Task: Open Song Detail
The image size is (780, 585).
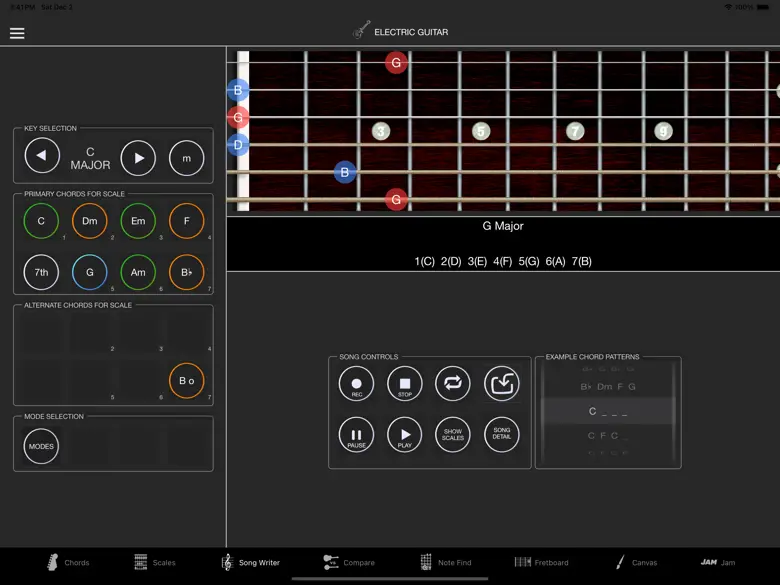Action: (502, 435)
